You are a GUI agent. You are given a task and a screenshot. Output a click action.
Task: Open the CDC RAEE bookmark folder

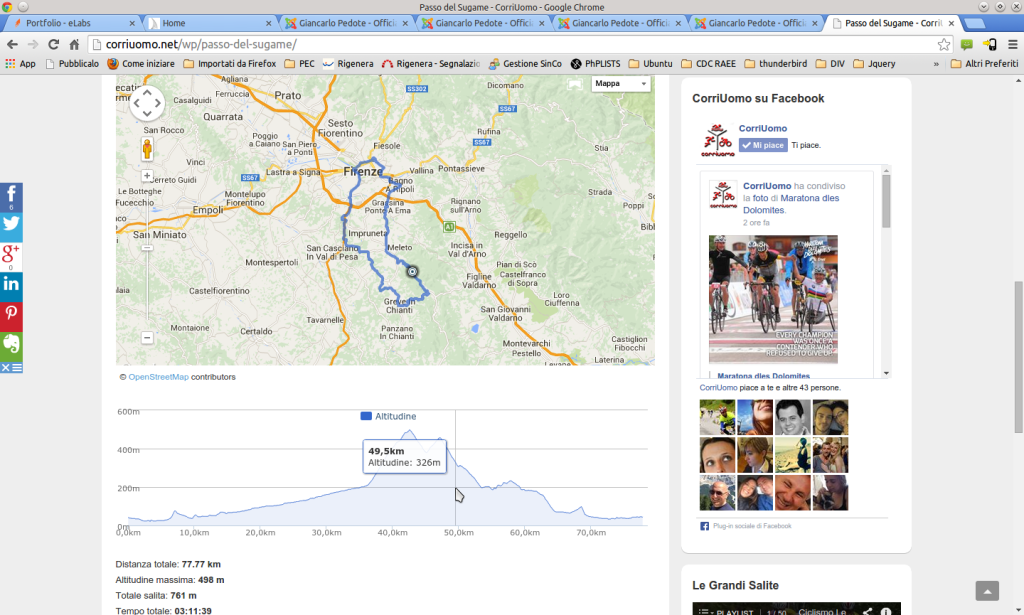click(709, 63)
